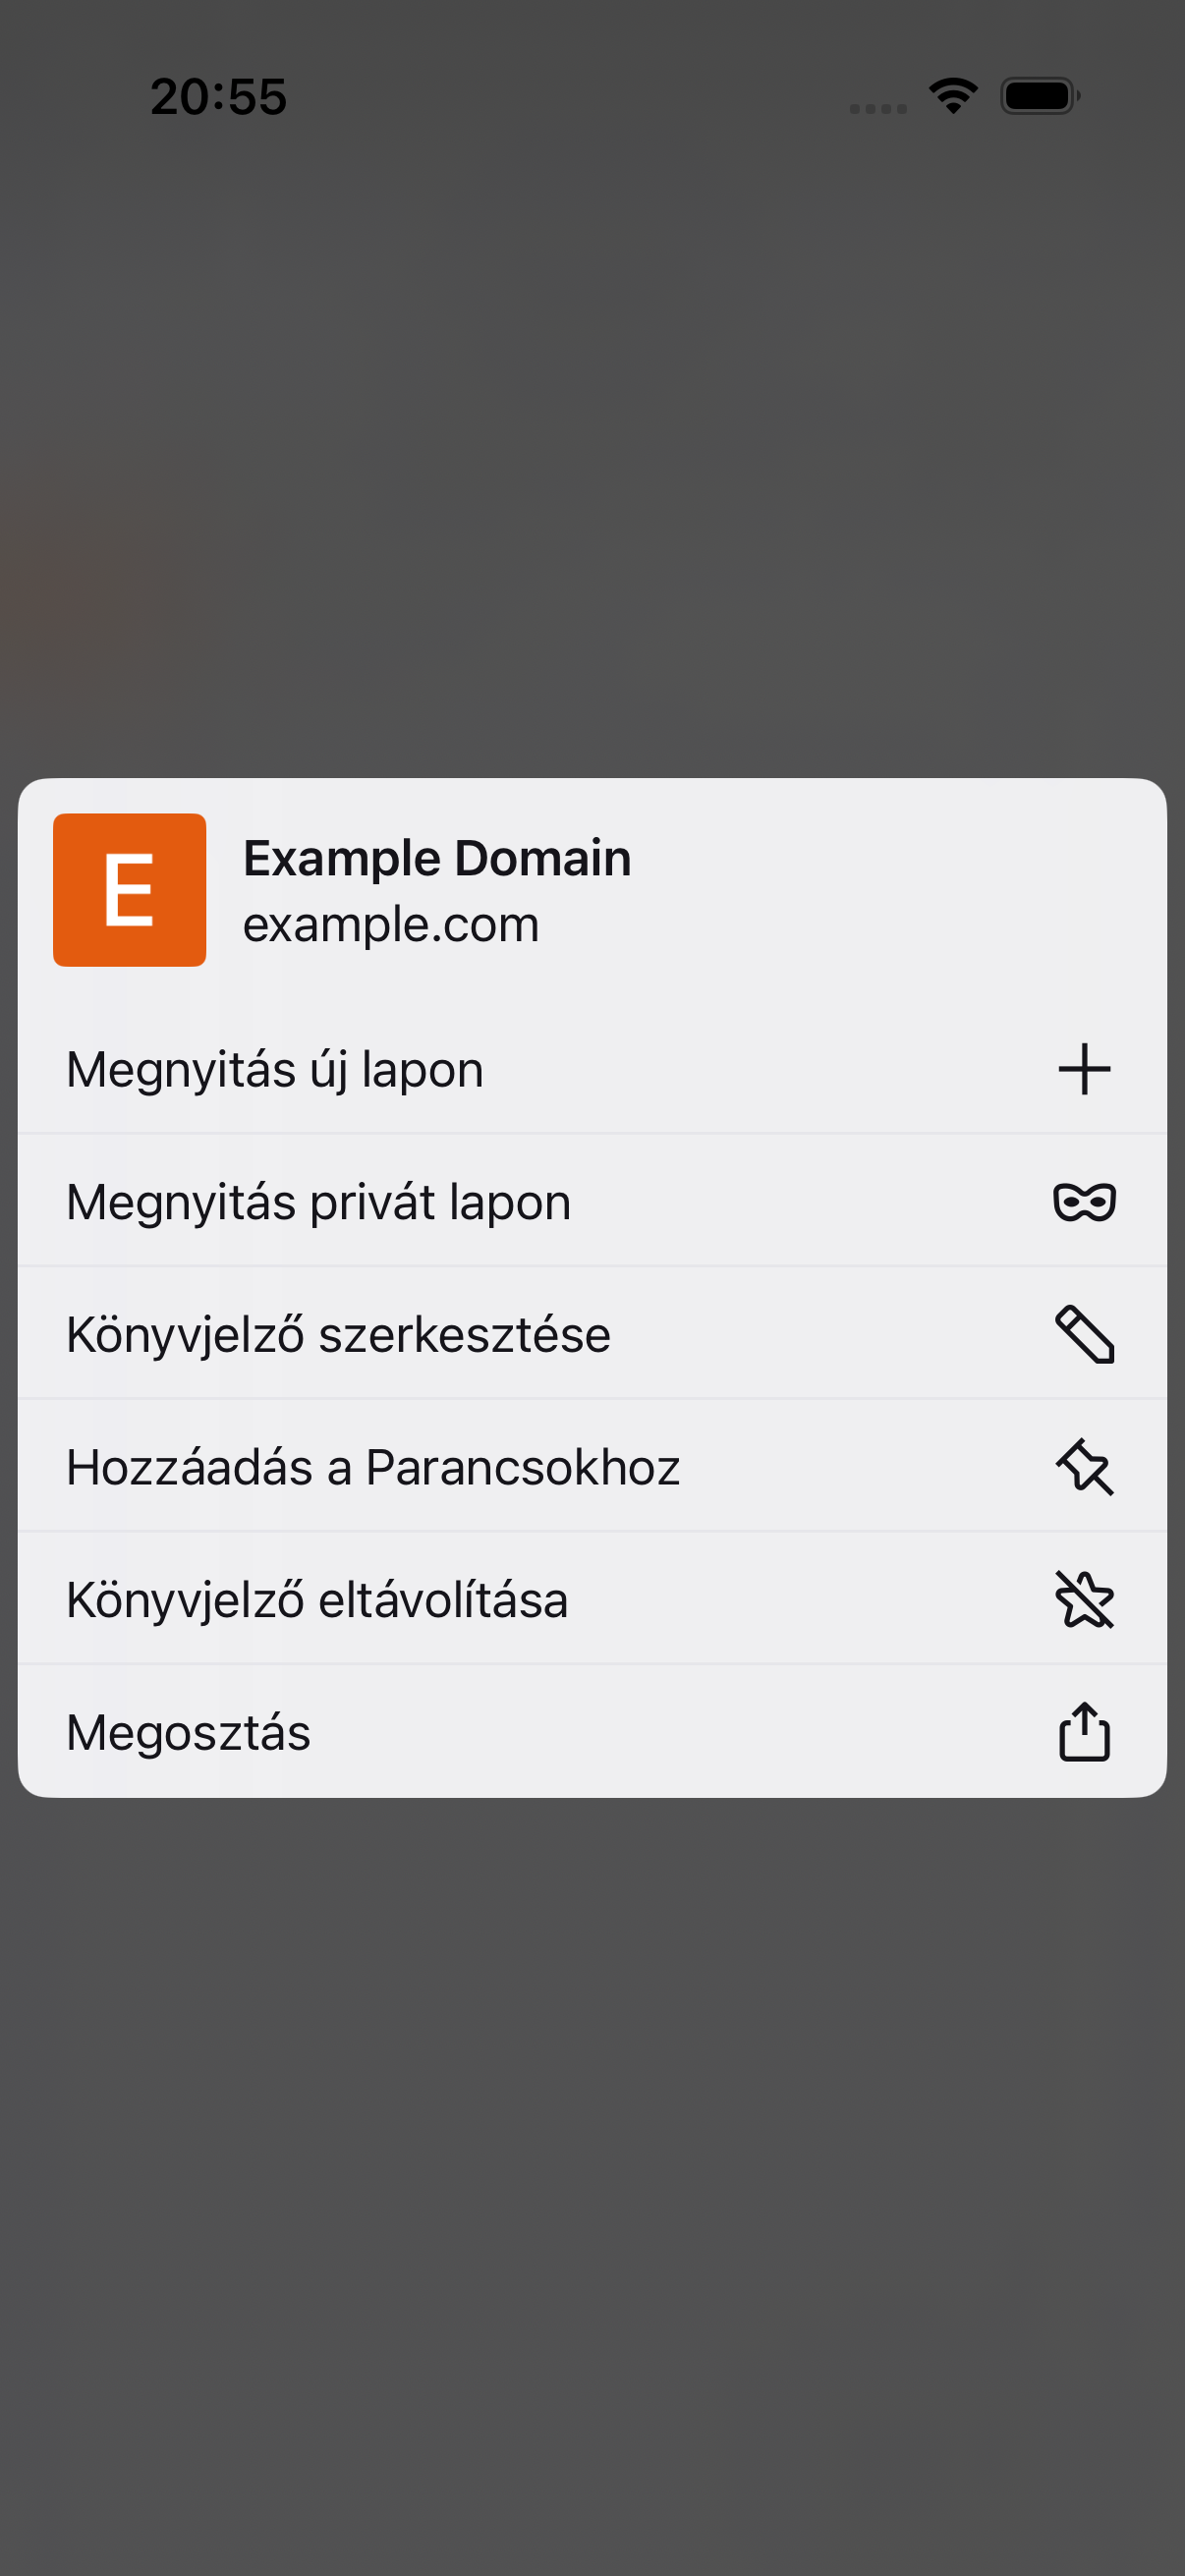The image size is (1185, 2576).
Task: Tap the example.com URL text
Action: (391, 924)
